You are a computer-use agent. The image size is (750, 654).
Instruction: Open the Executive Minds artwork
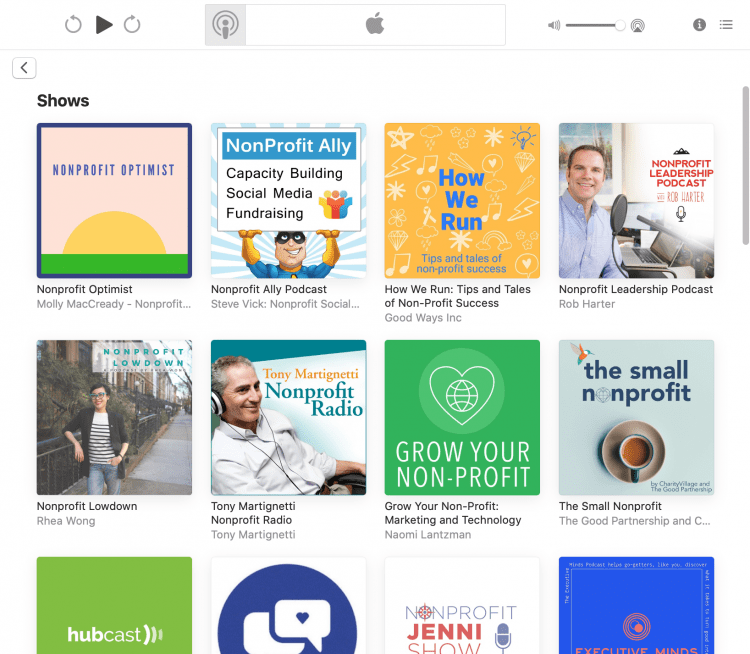click(x=636, y=605)
